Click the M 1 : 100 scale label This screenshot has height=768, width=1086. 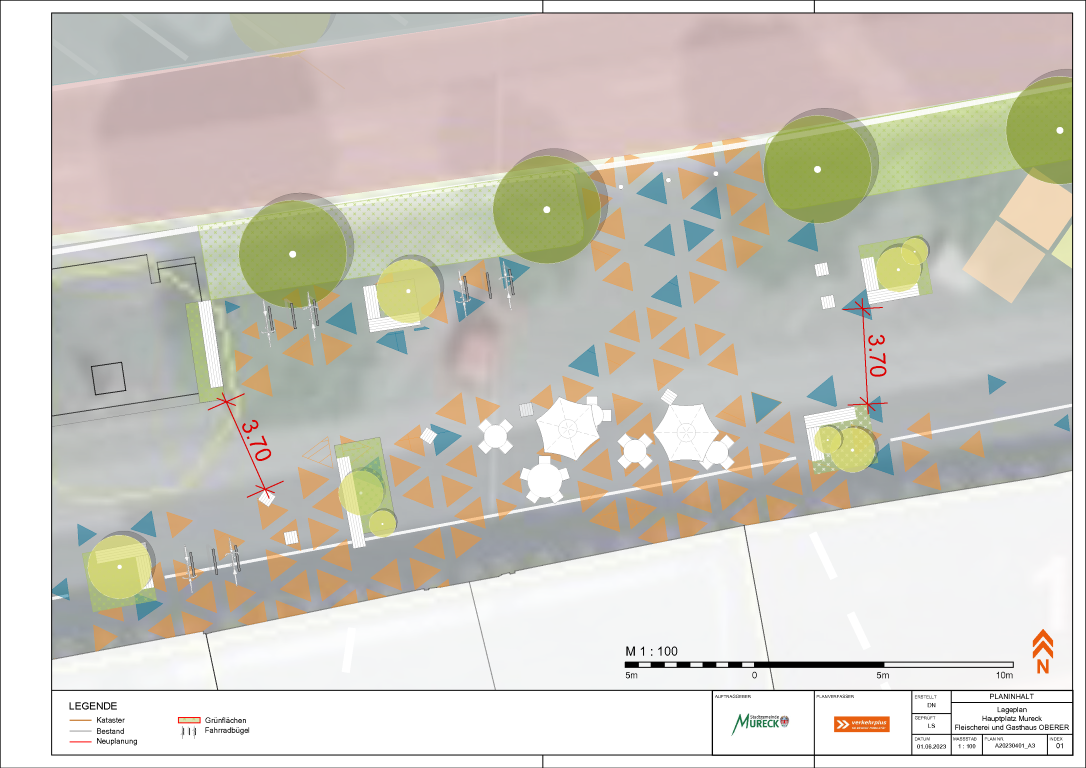click(651, 652)
